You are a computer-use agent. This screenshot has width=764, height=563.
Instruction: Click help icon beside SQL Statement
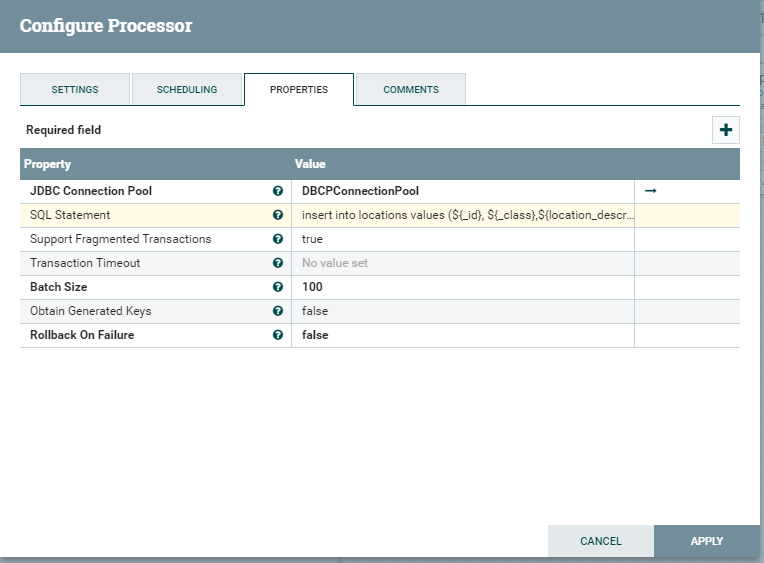[x=278, y=215]
